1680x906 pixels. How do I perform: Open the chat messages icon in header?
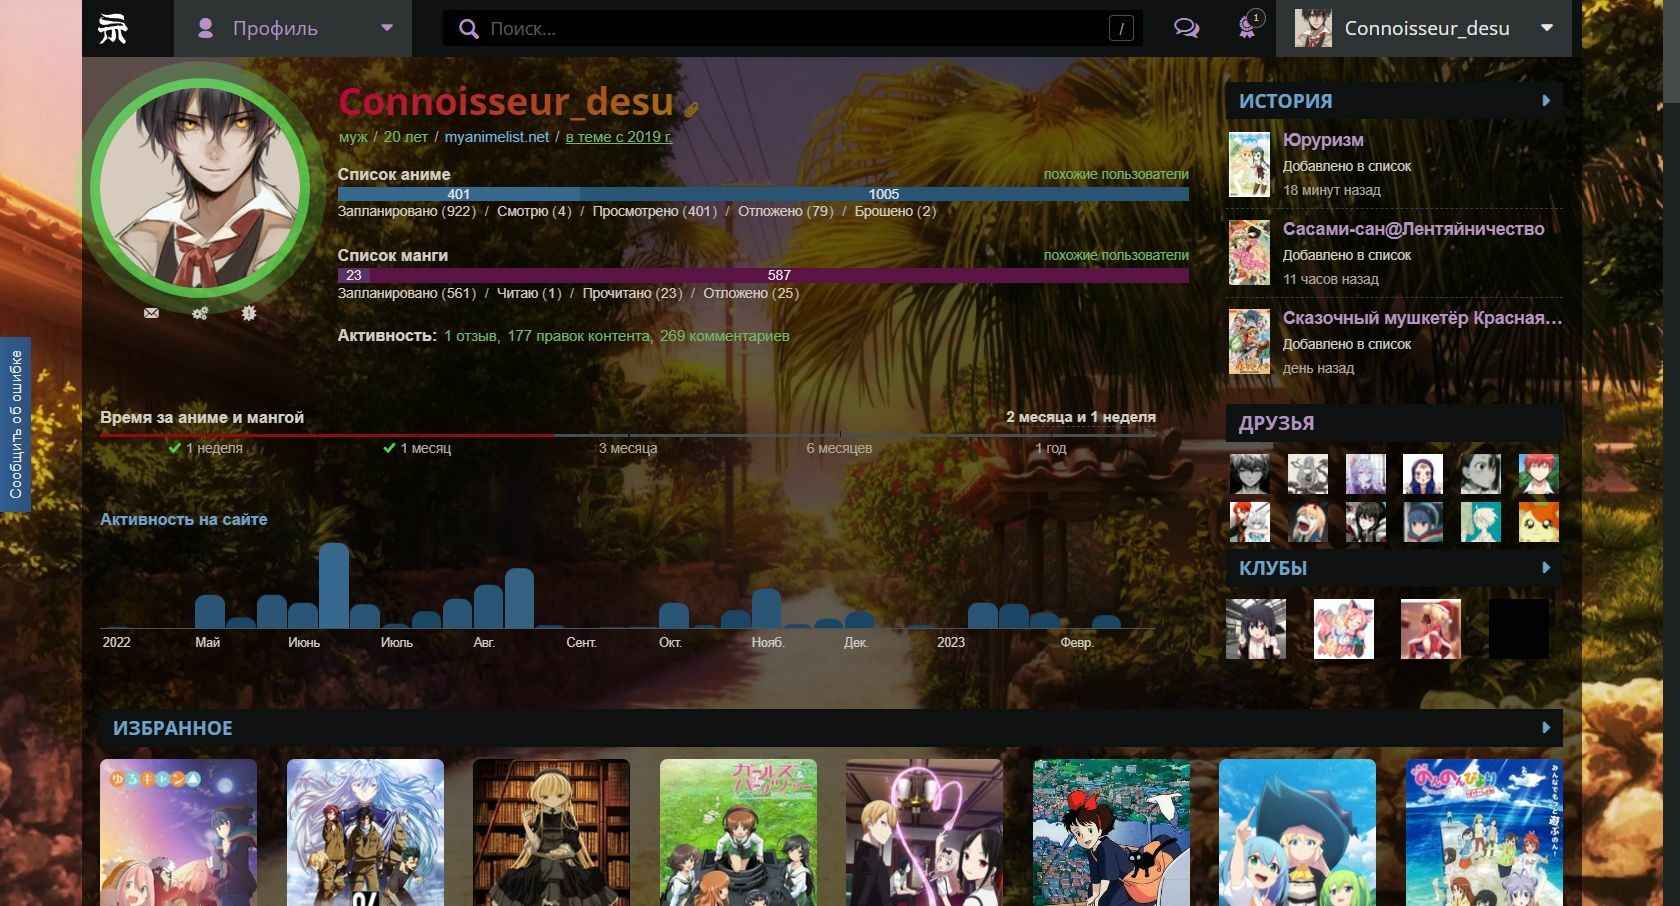pos(1186,28)
